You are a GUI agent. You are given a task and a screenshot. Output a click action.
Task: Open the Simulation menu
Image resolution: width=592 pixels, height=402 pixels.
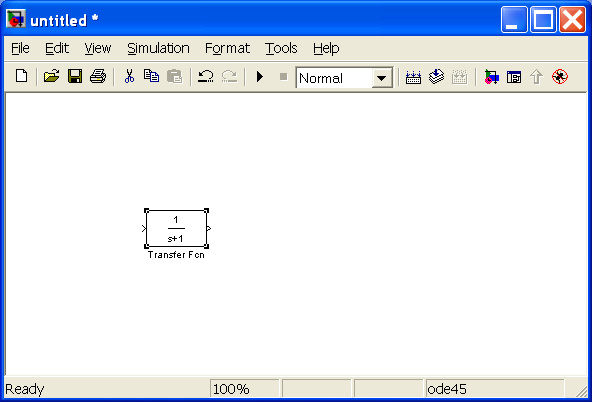(x=158, y=48)
